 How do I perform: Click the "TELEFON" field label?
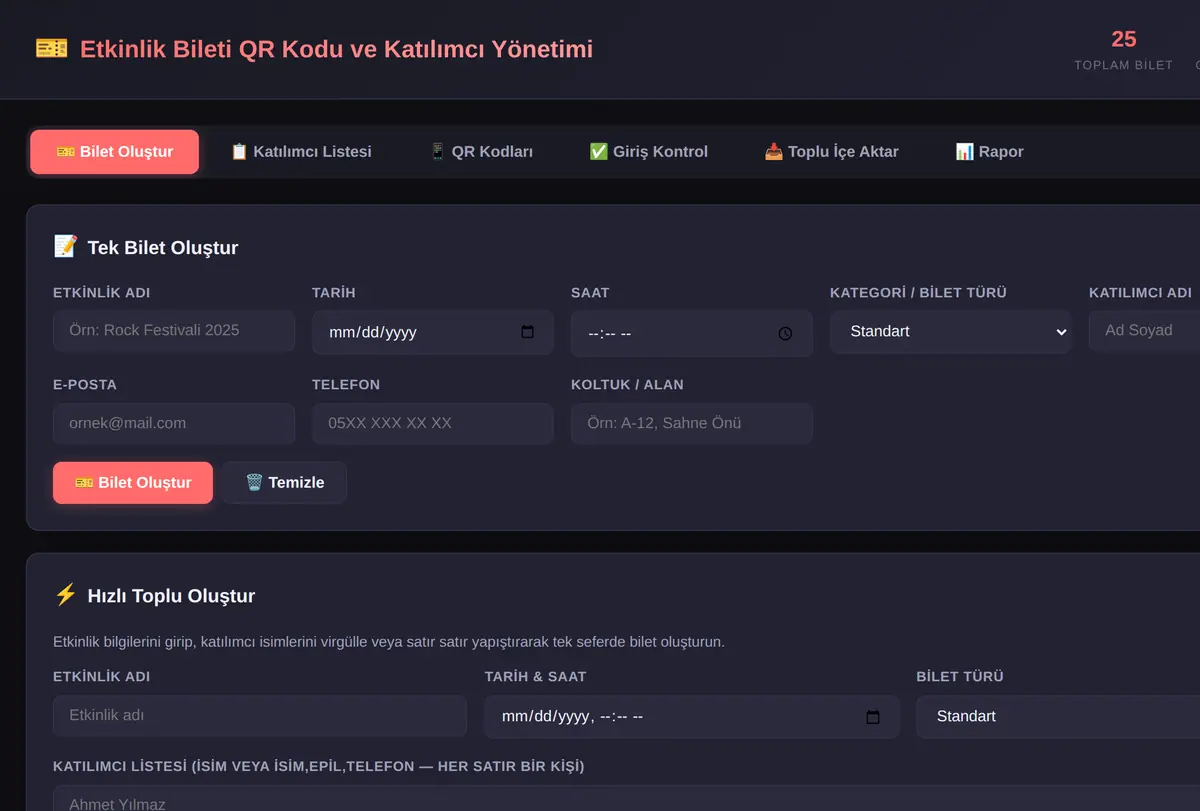(x=346, y=385)
